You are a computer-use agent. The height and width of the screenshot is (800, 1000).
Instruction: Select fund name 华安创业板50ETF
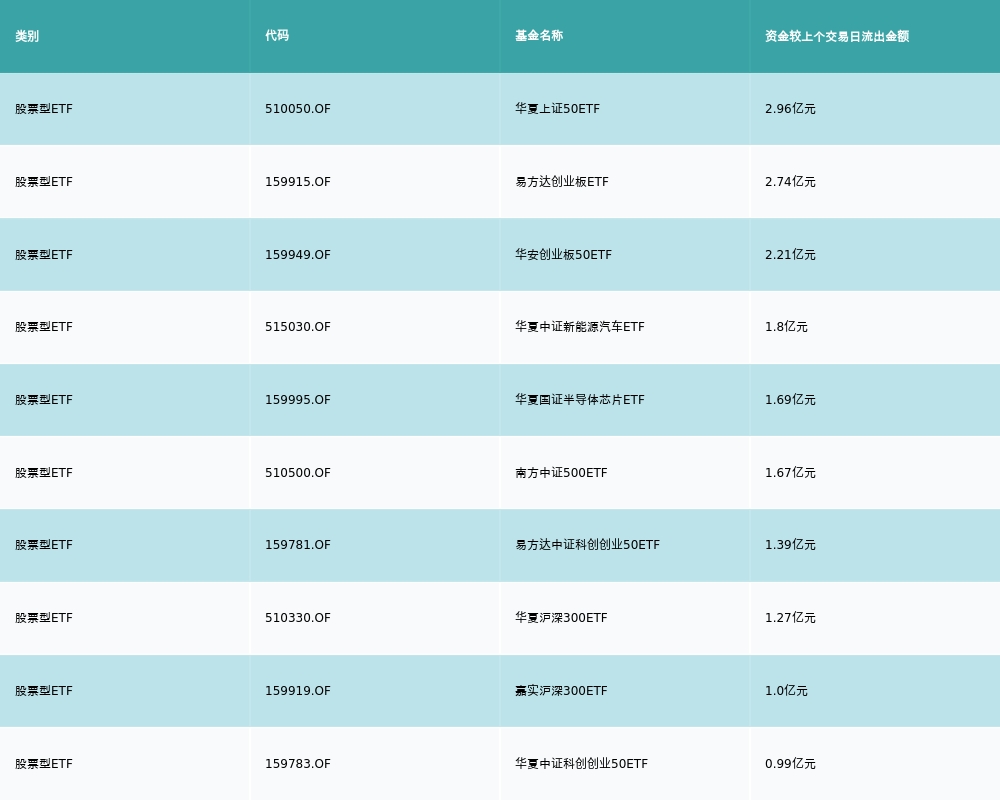point(563,255)
